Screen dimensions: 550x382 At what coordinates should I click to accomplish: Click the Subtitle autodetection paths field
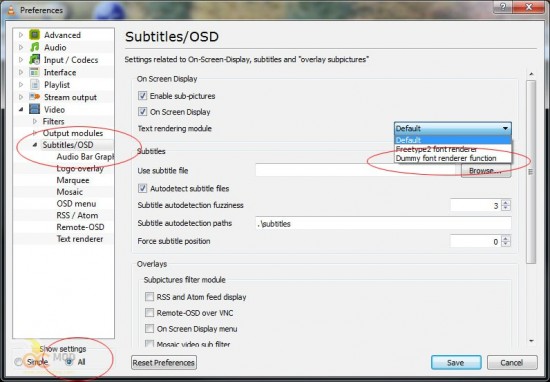point(383,223)
